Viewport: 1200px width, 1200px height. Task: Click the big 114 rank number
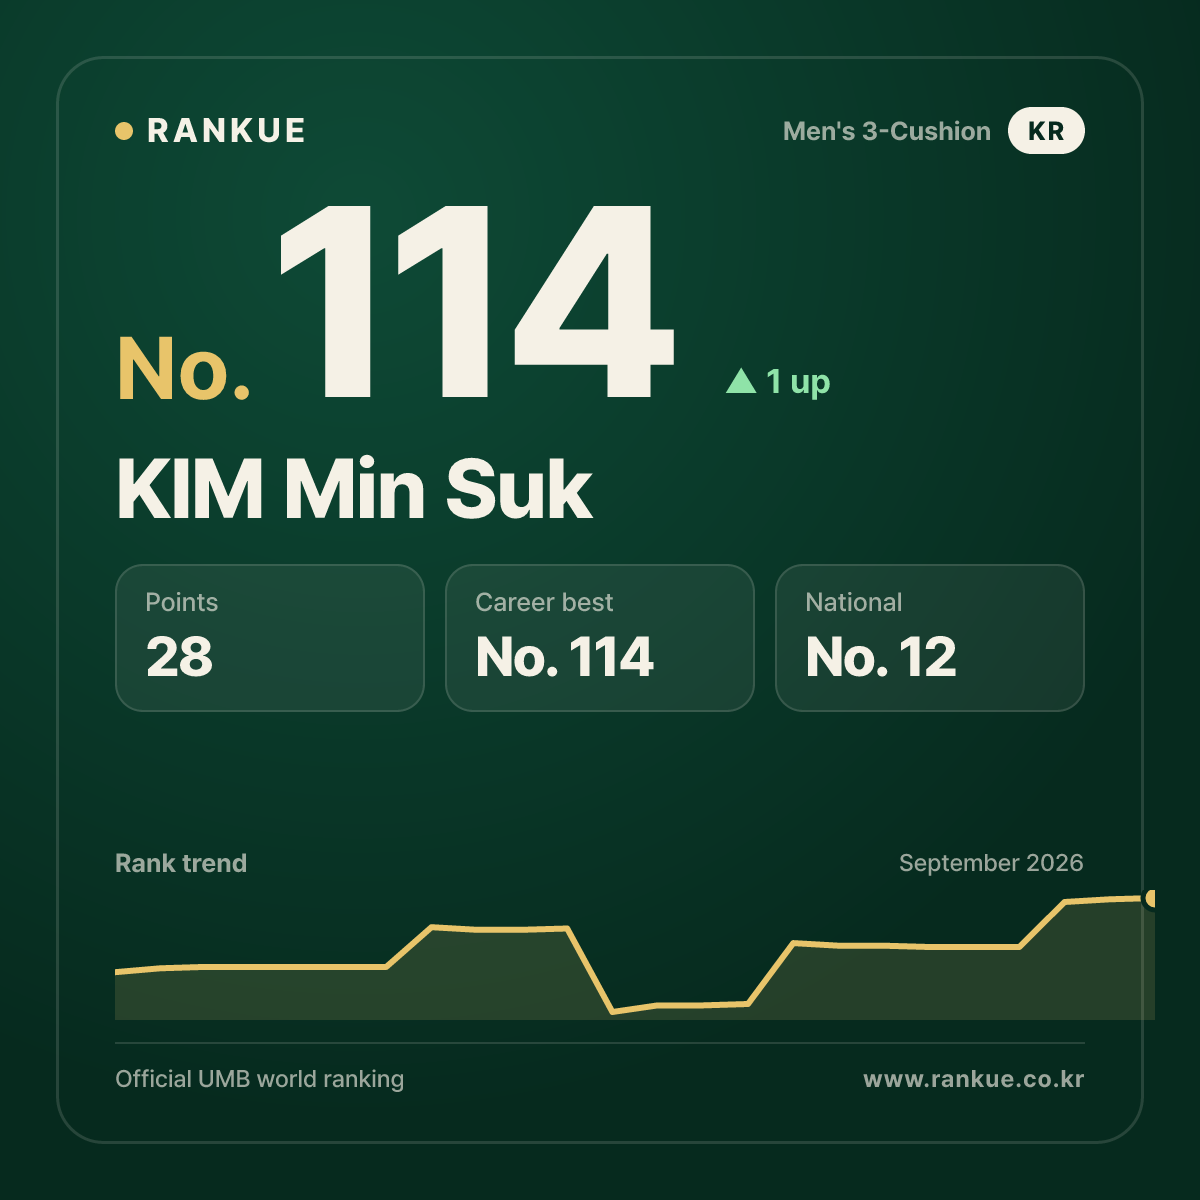[x=477, y=301]
